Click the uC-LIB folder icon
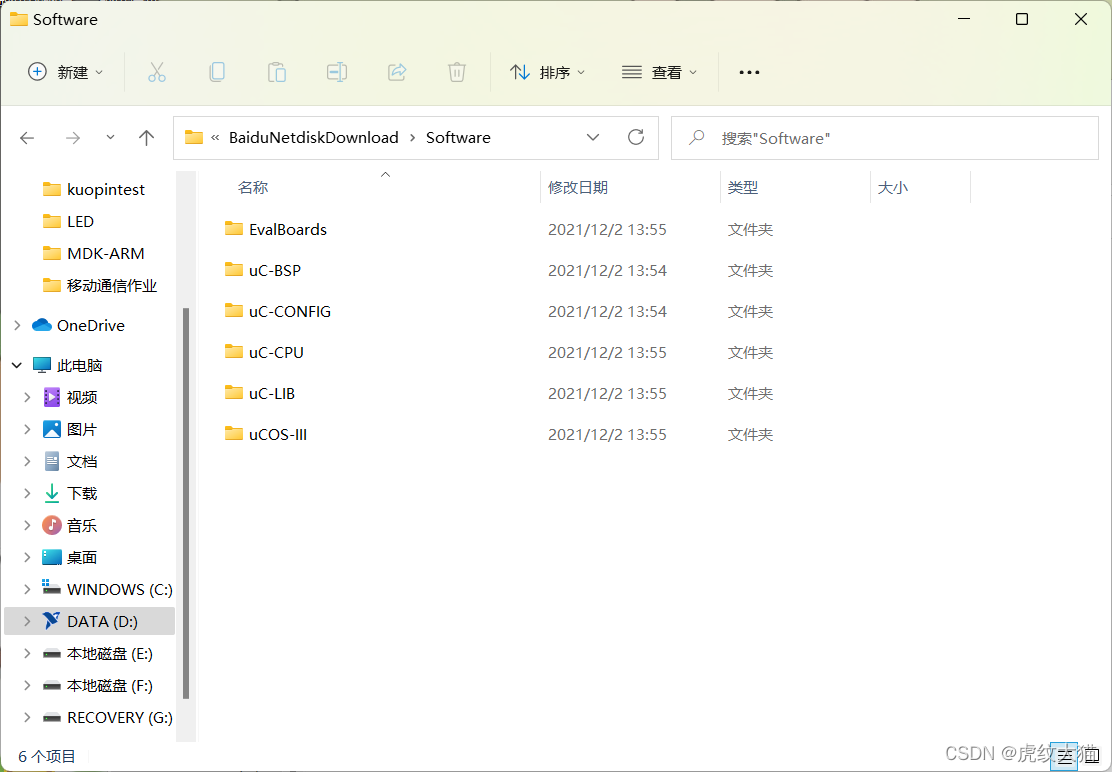This screenshot has width=1112, height=772. click(234, 392)
